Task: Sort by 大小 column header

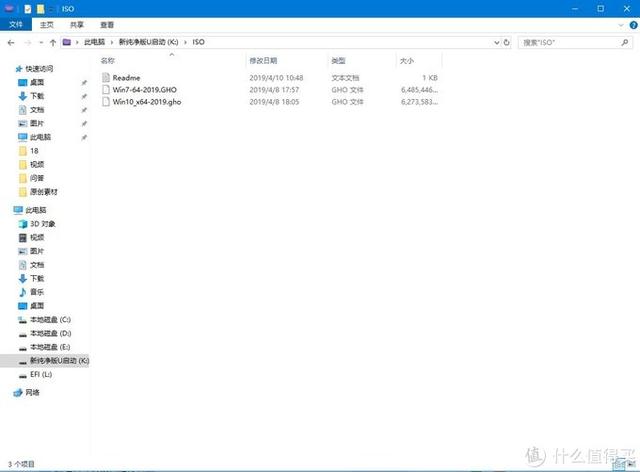Action: pyautogui.click(x=407, y=61)
